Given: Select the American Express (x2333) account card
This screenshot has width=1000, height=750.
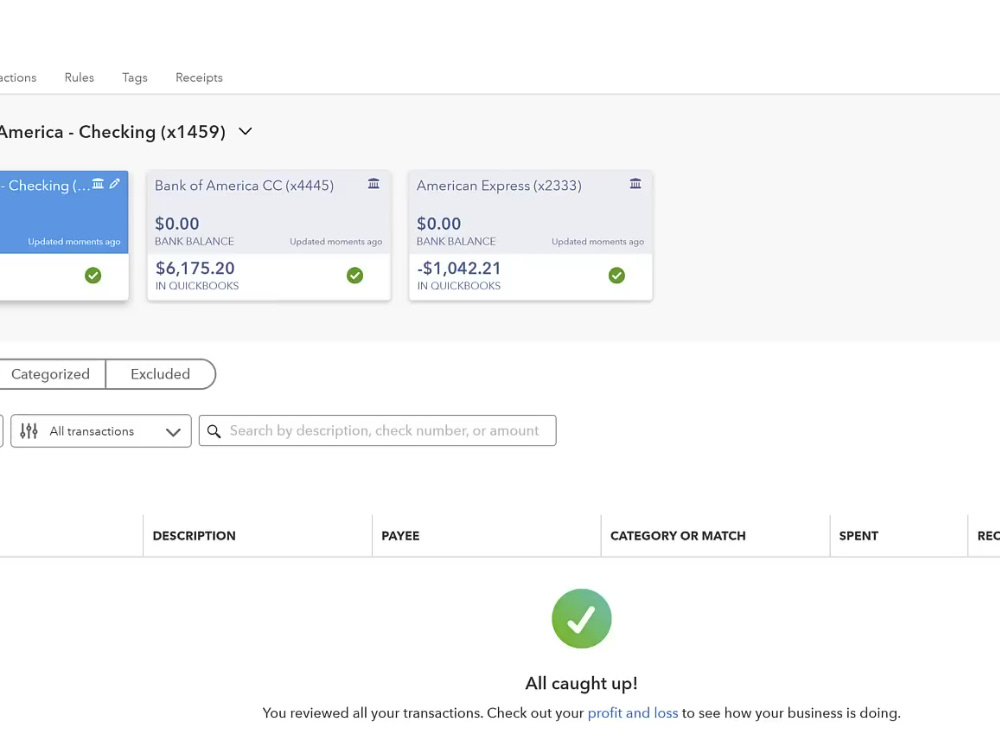Looking at the screenshot, I should (531, 235).
